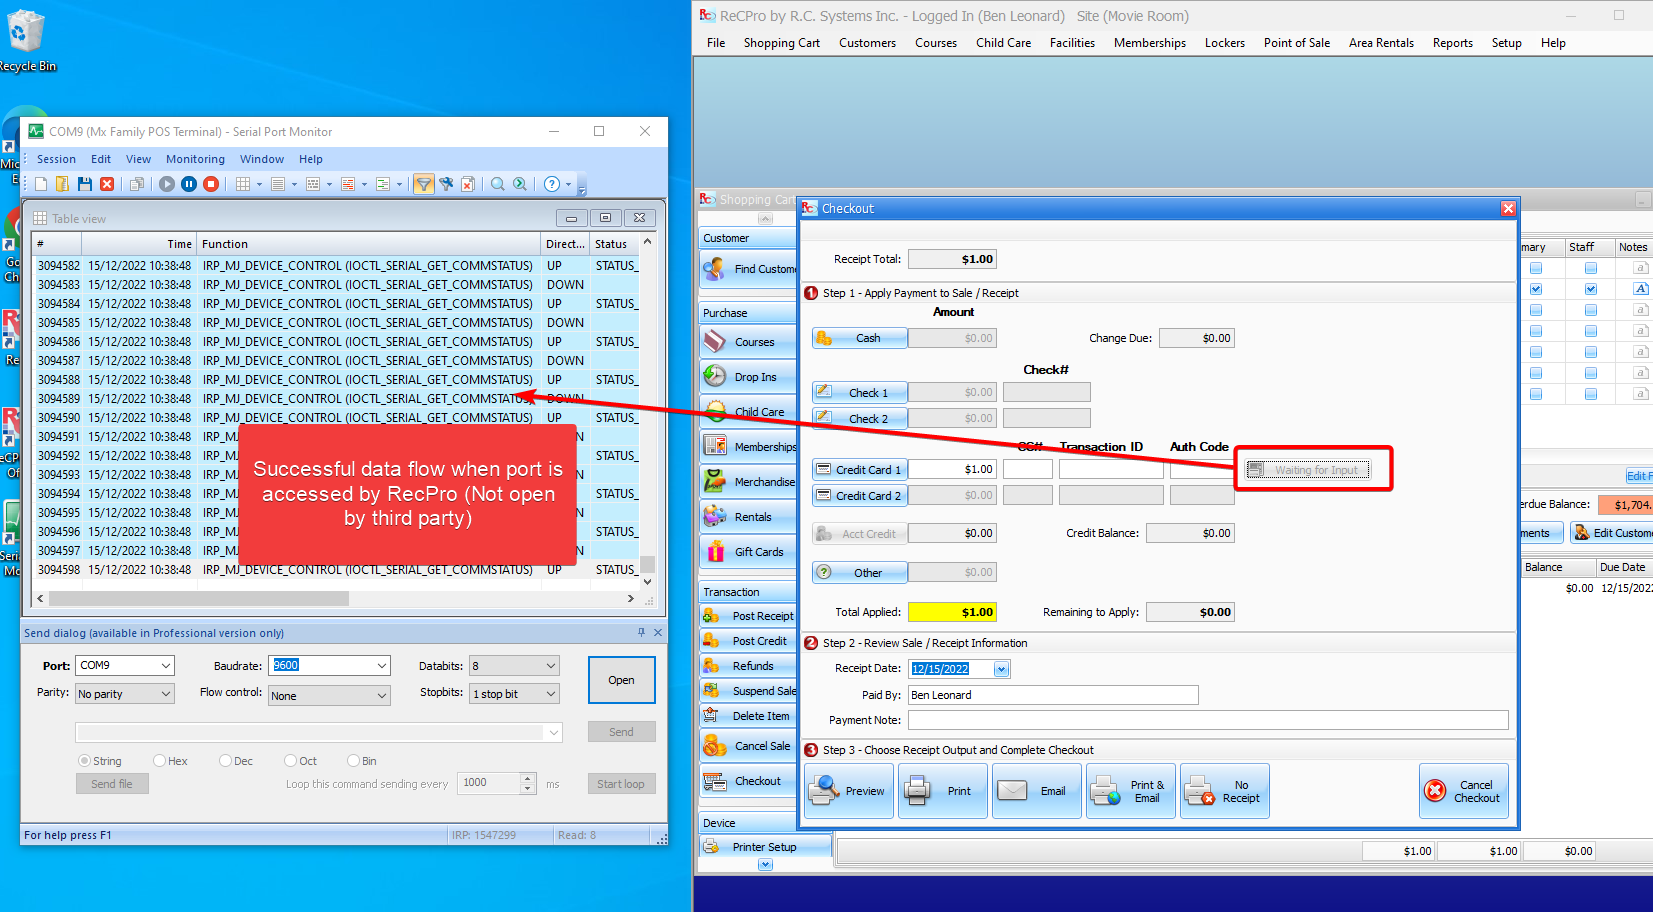This screenshot has width=1653, height=912.
Task: Open the Recycle Bin on desktop
Action: tap(25, 42)
